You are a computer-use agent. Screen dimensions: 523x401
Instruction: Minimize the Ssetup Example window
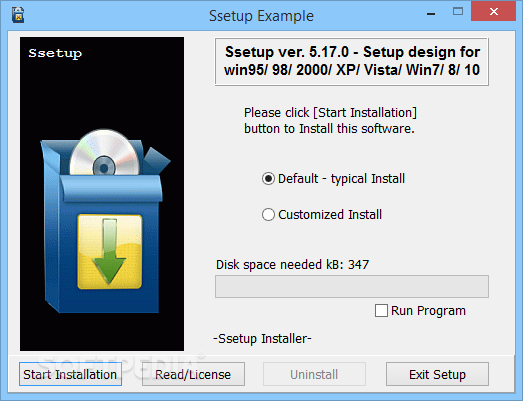pos(431,13)
